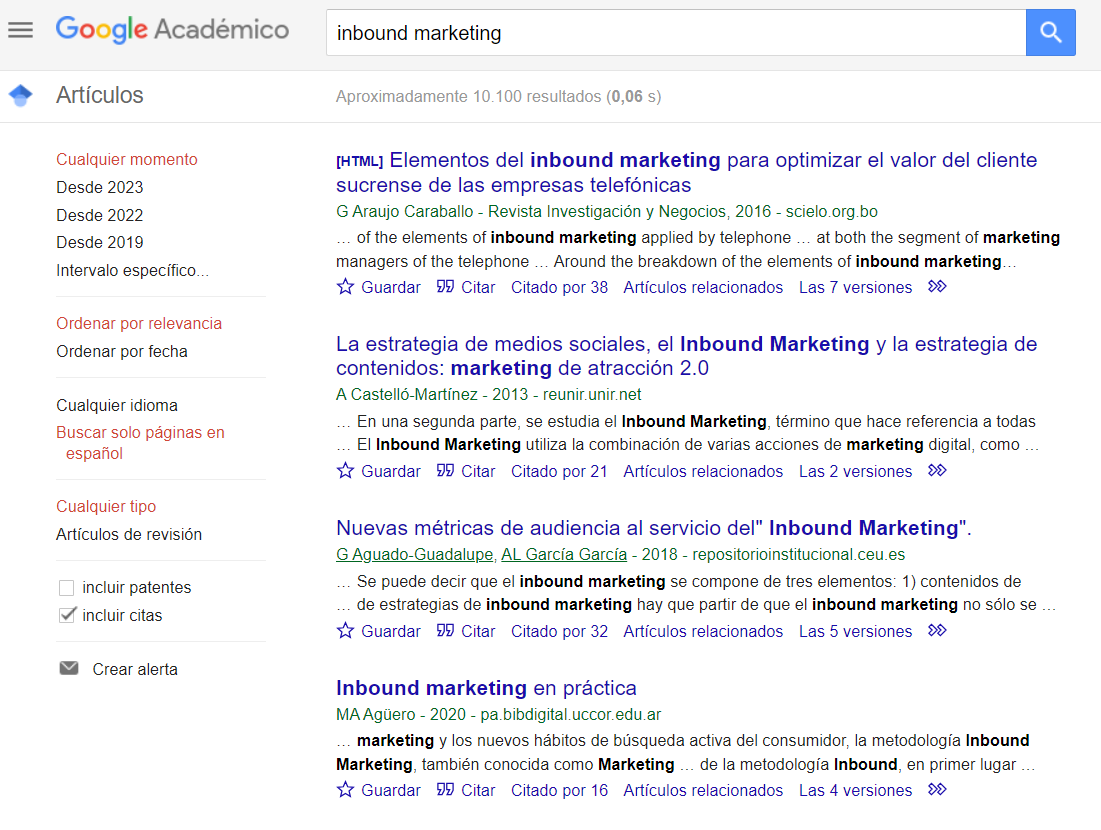Screen dimensions: 1101x830
Task: Click the graduation cap Artículos icon
Action: pos(21,95)
